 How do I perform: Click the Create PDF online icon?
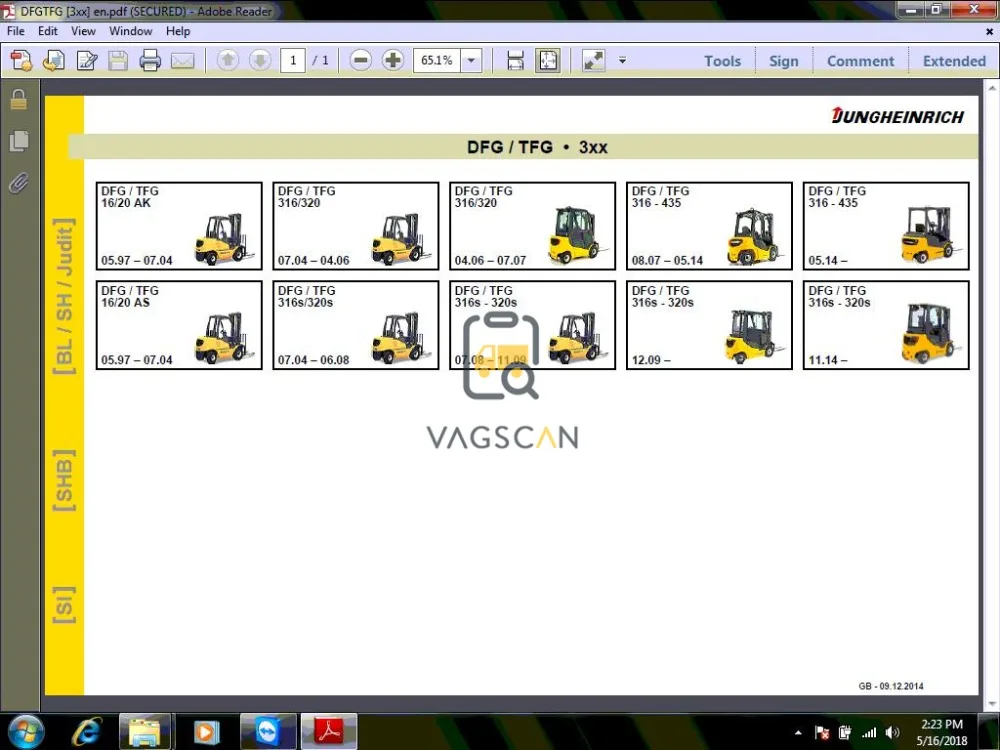coord(21,61)
